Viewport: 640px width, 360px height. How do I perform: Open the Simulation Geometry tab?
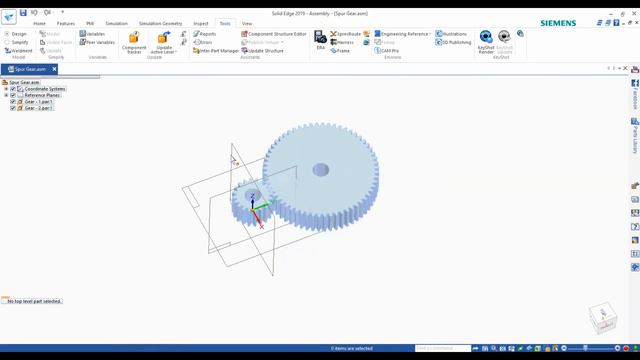(160, 24)
